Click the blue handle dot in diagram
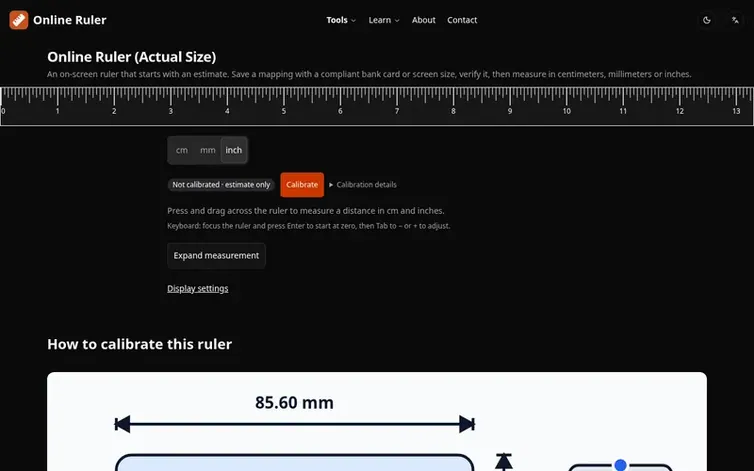Screen dimensions: 754x471 [620, 465]
